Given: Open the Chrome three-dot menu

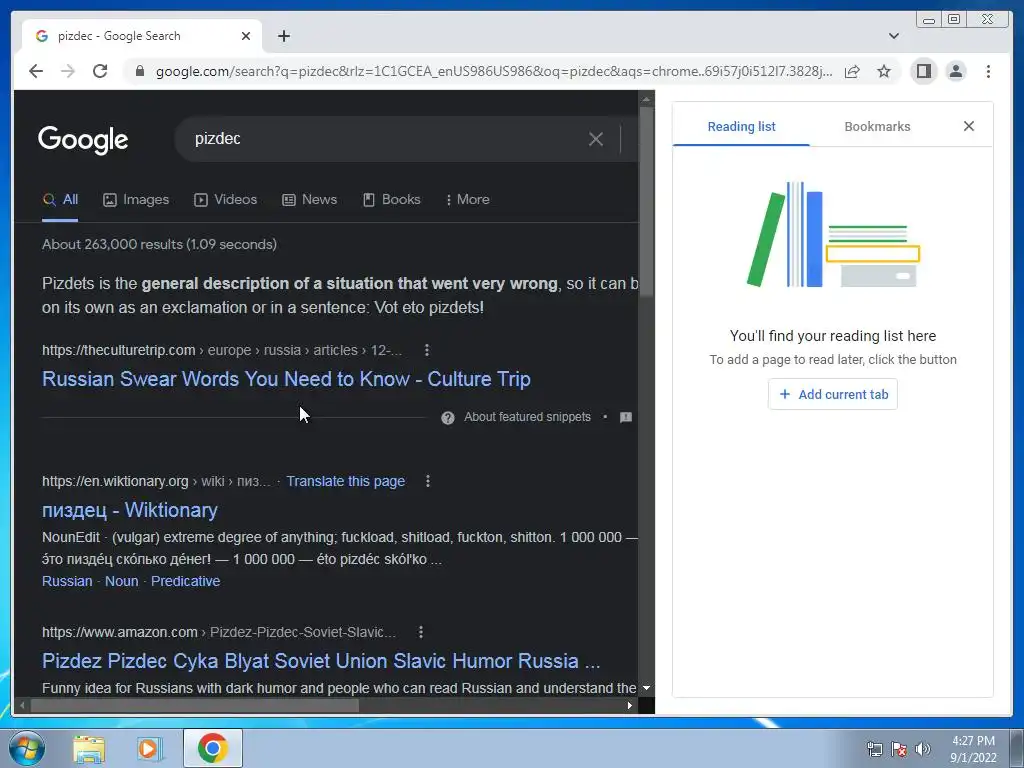Looking at the screenshot, I should tap(988, 71).
